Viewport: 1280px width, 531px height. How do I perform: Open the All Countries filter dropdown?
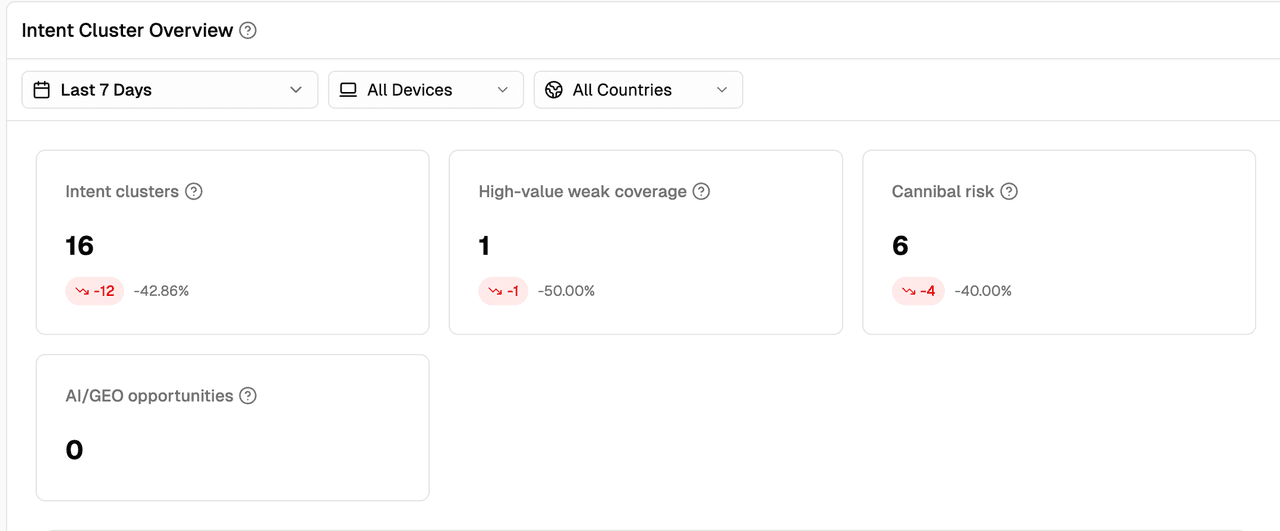click(638, 90)
